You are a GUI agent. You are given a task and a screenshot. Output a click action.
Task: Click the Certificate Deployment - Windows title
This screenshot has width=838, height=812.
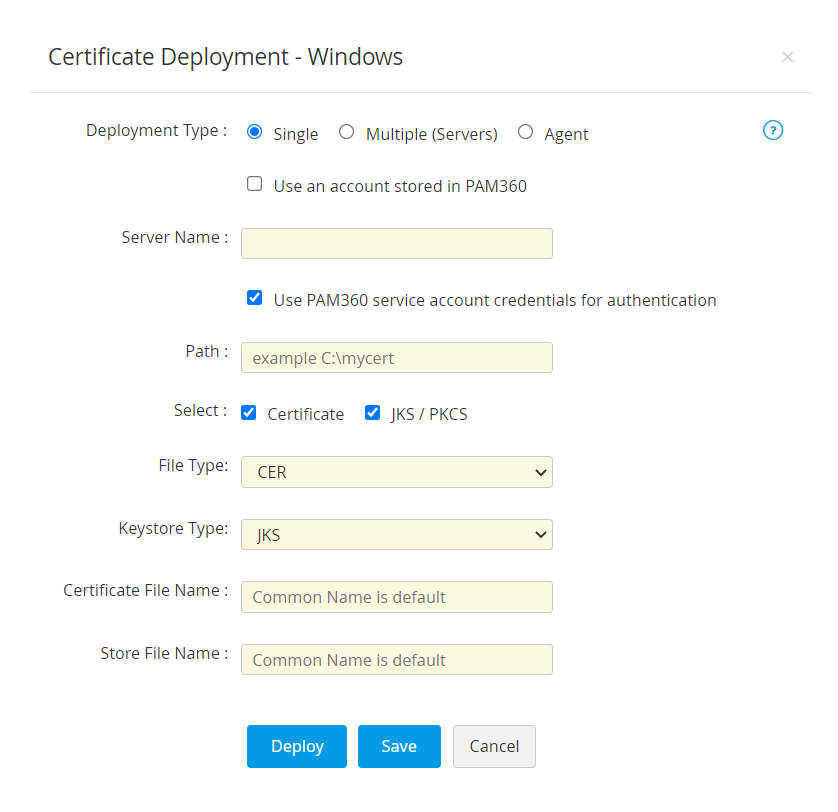click(x=225, y=57)
